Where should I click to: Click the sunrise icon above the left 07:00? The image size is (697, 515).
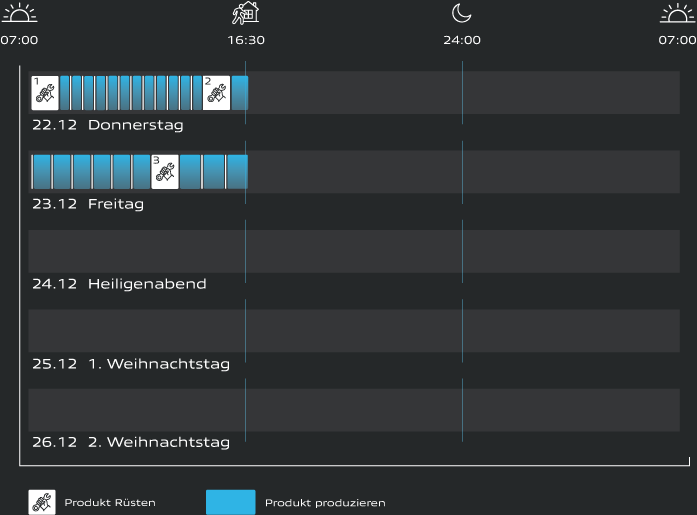[x=18, y=13]
